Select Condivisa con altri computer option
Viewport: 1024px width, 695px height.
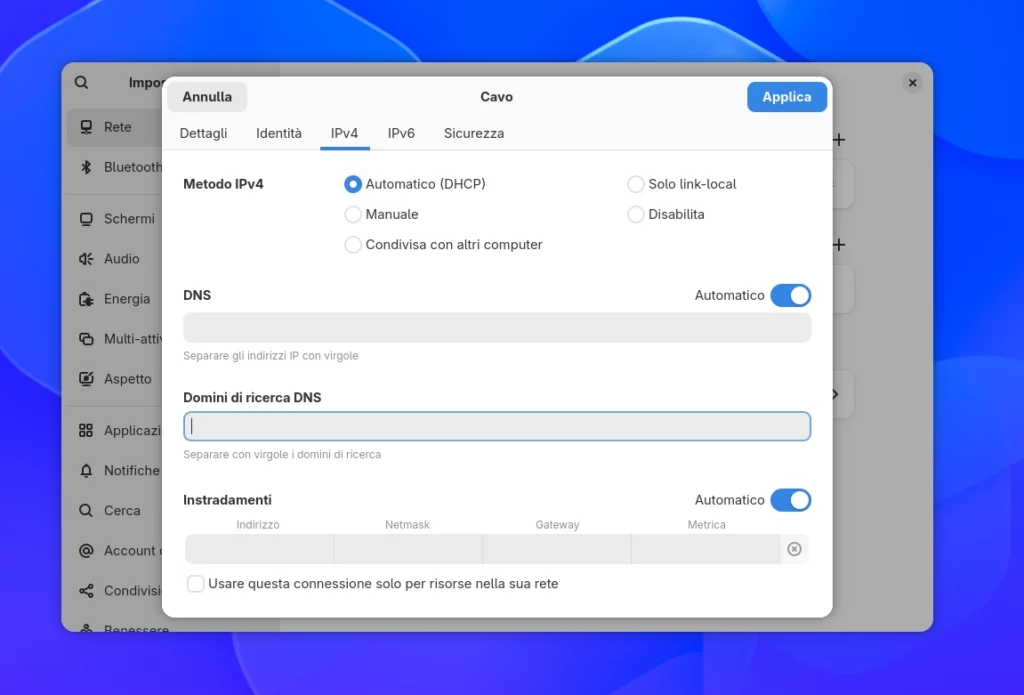[443, 245]
